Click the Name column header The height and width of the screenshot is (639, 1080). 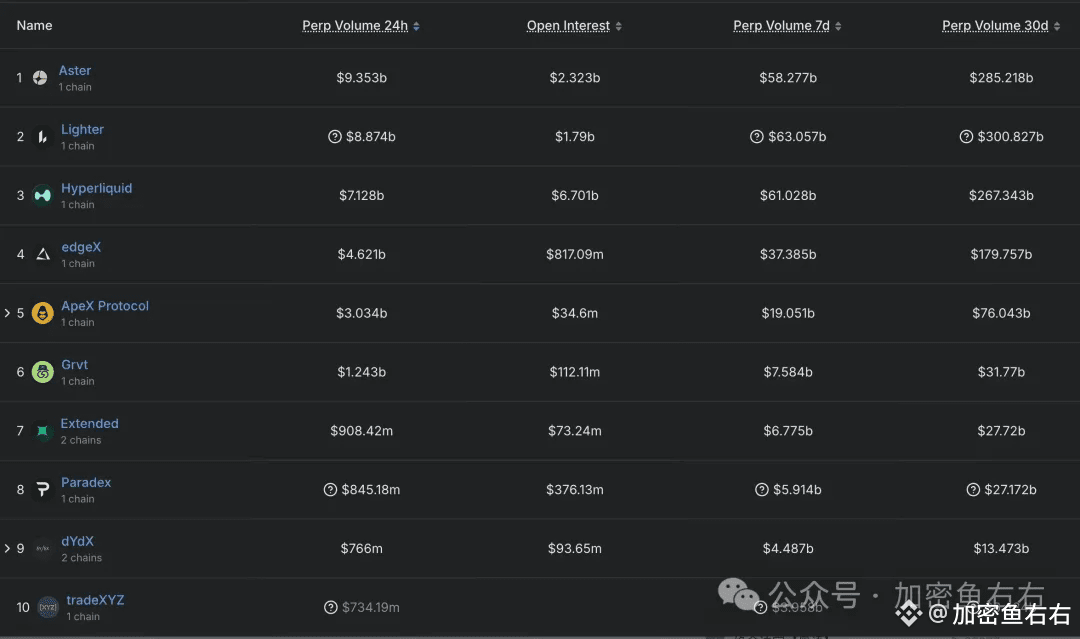click(x=34, y=25)
